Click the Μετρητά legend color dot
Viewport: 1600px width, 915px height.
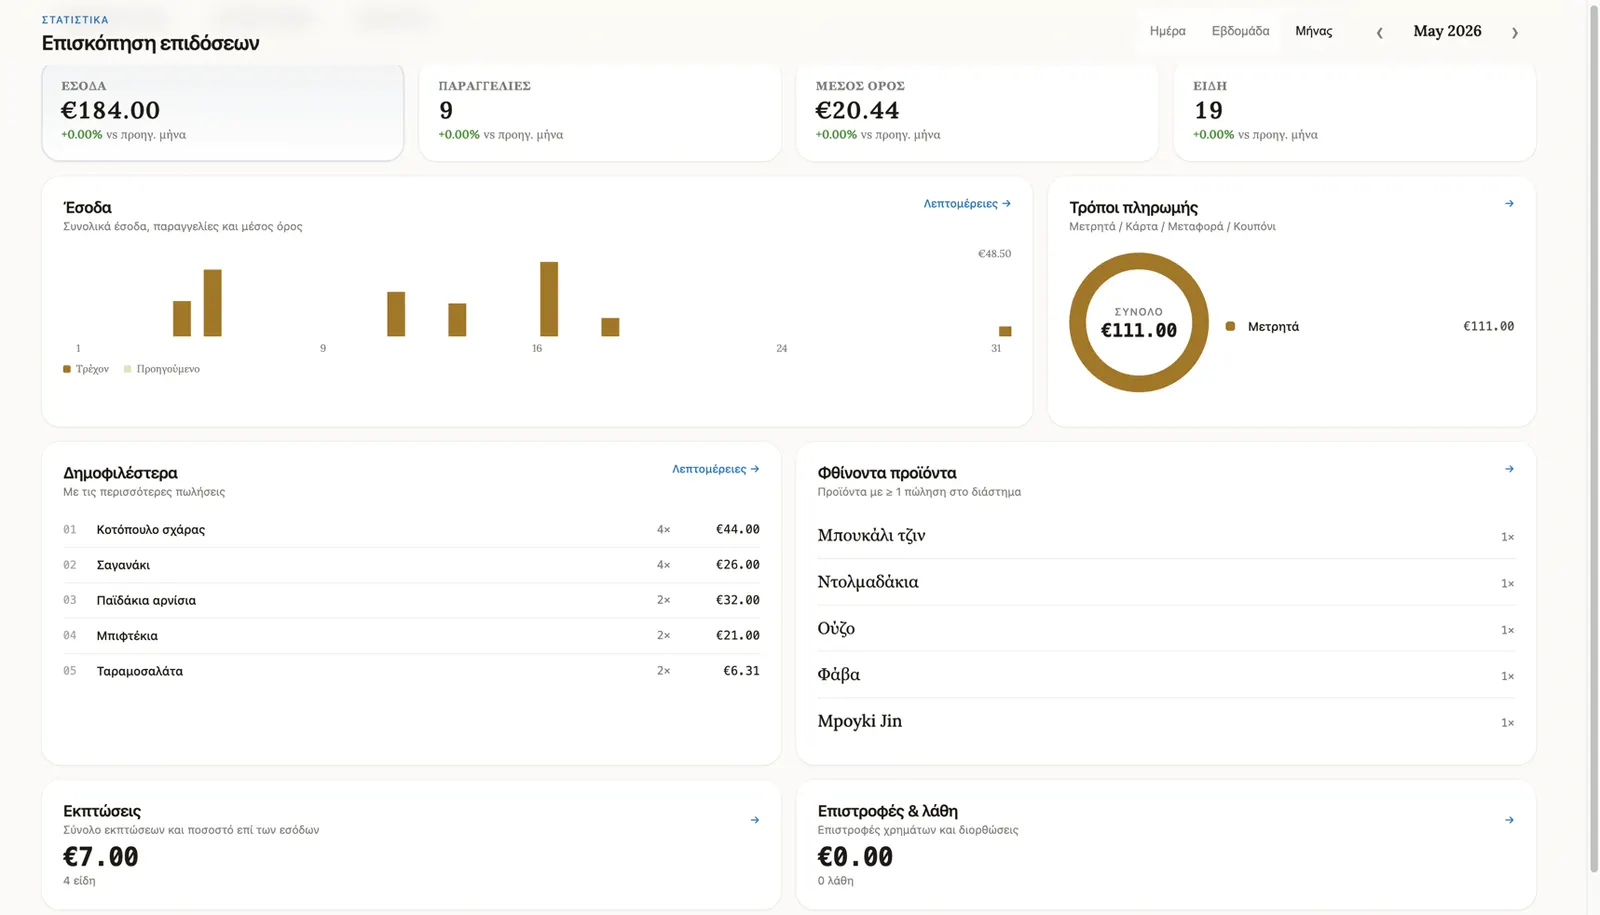(x=1230, y=326)
